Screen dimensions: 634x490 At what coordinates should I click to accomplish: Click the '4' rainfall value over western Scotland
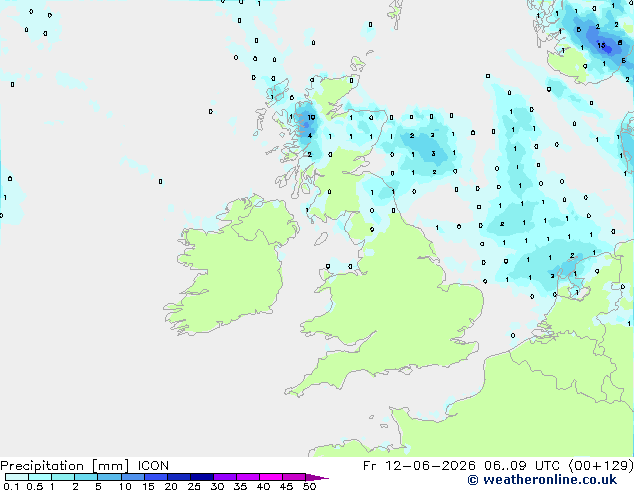tap(310, 135)
